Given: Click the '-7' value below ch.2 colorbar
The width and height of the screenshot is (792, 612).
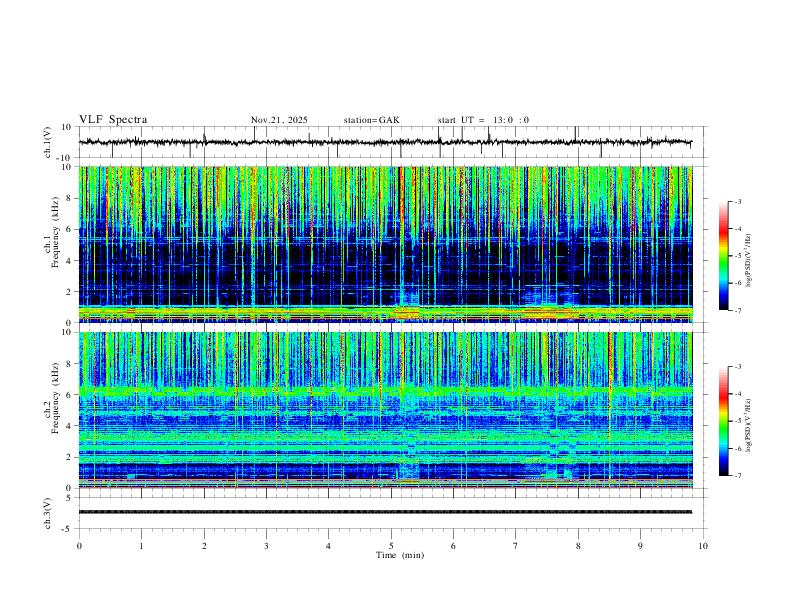Looking at the screenshot, I should click(x=737, y=476).
